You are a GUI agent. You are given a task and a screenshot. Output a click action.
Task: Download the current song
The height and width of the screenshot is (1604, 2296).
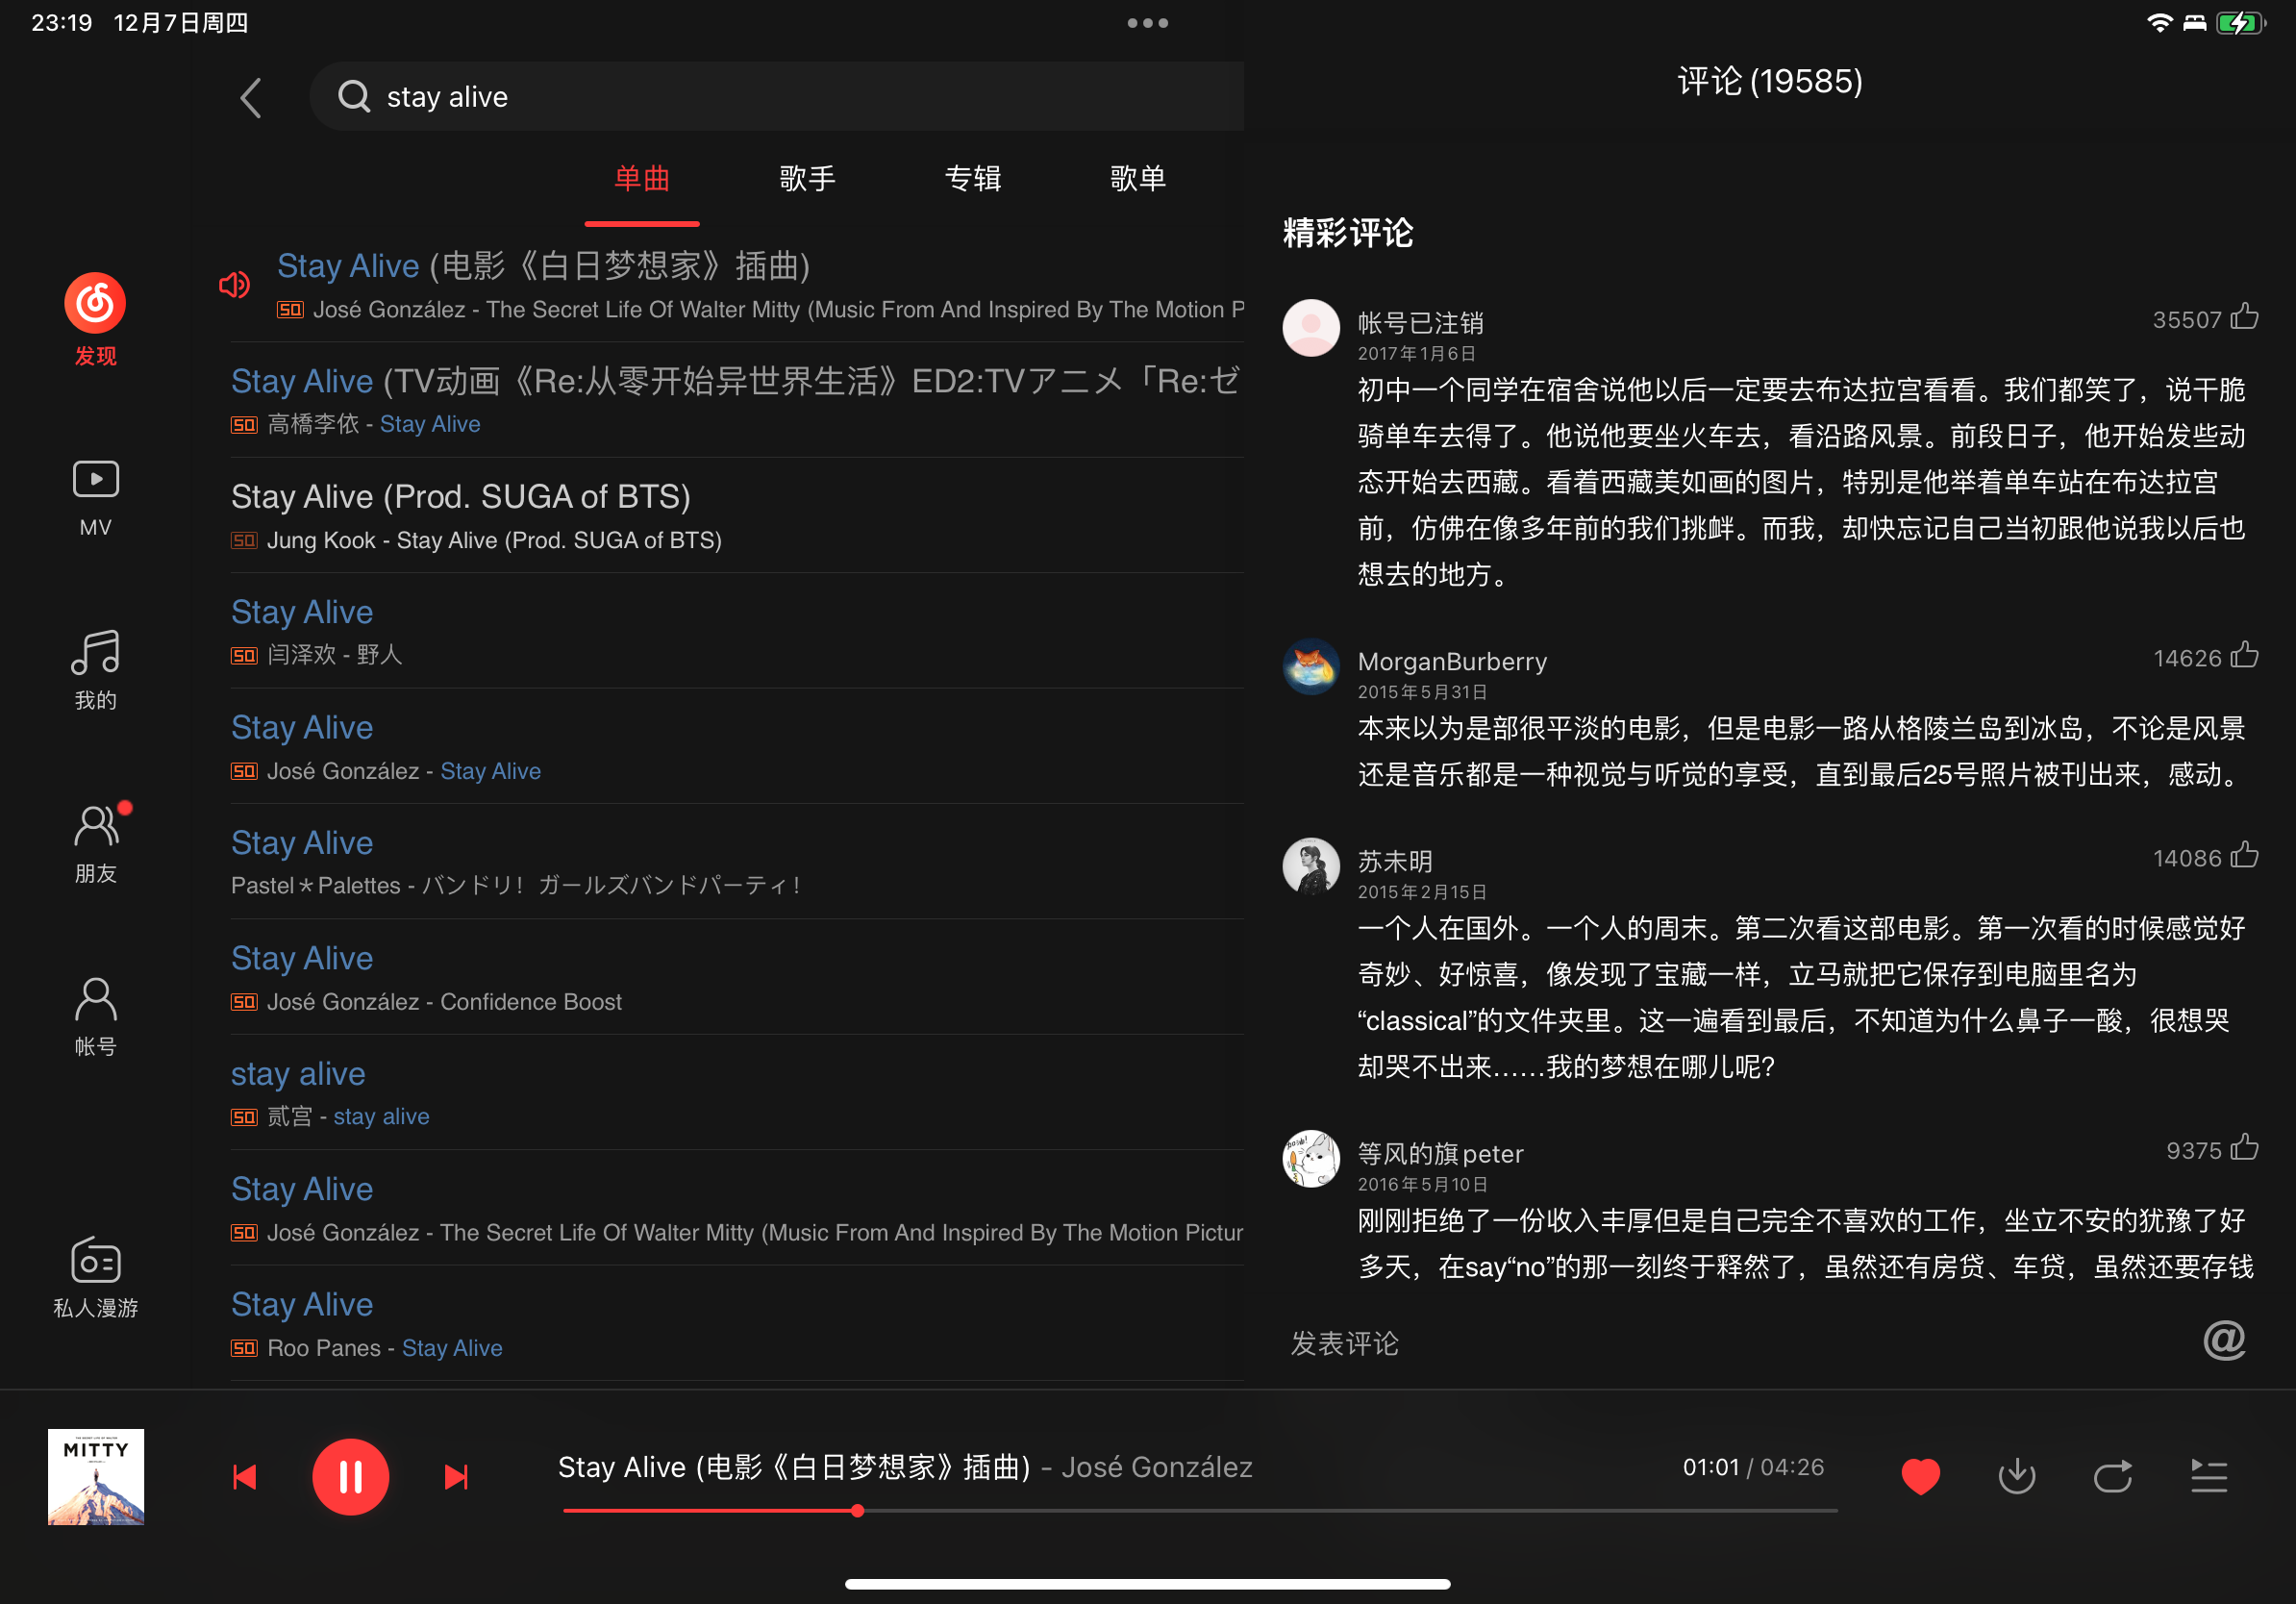point(2017,1476)
